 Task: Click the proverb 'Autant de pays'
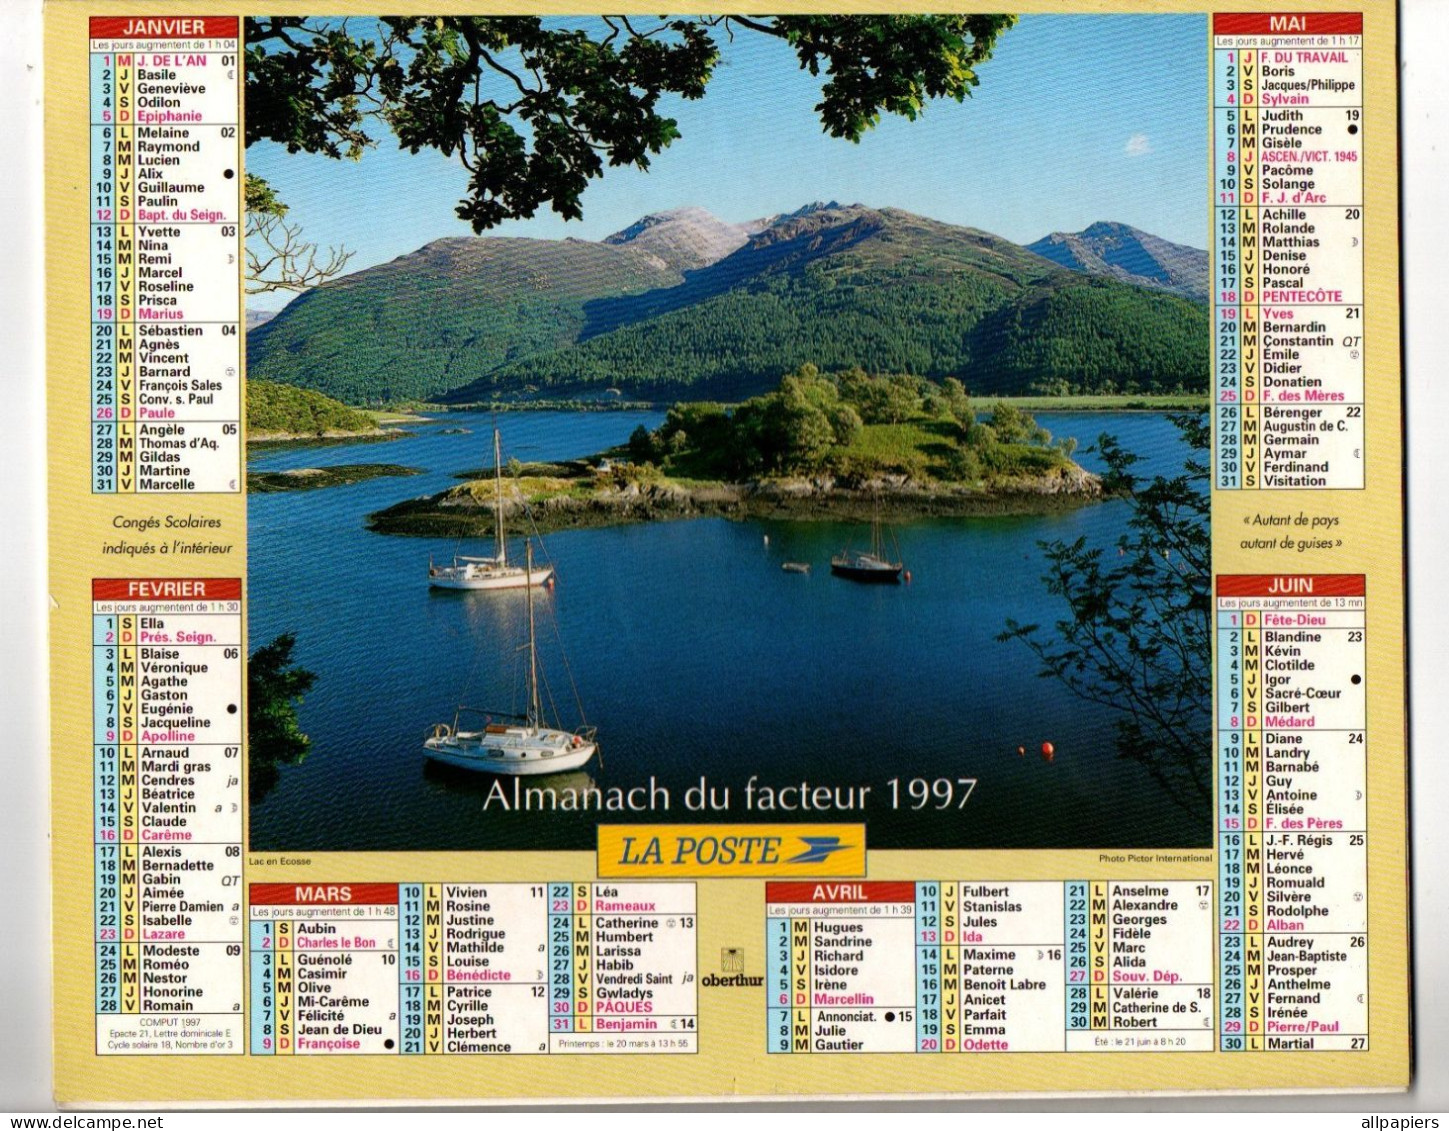pos(1289,520)
